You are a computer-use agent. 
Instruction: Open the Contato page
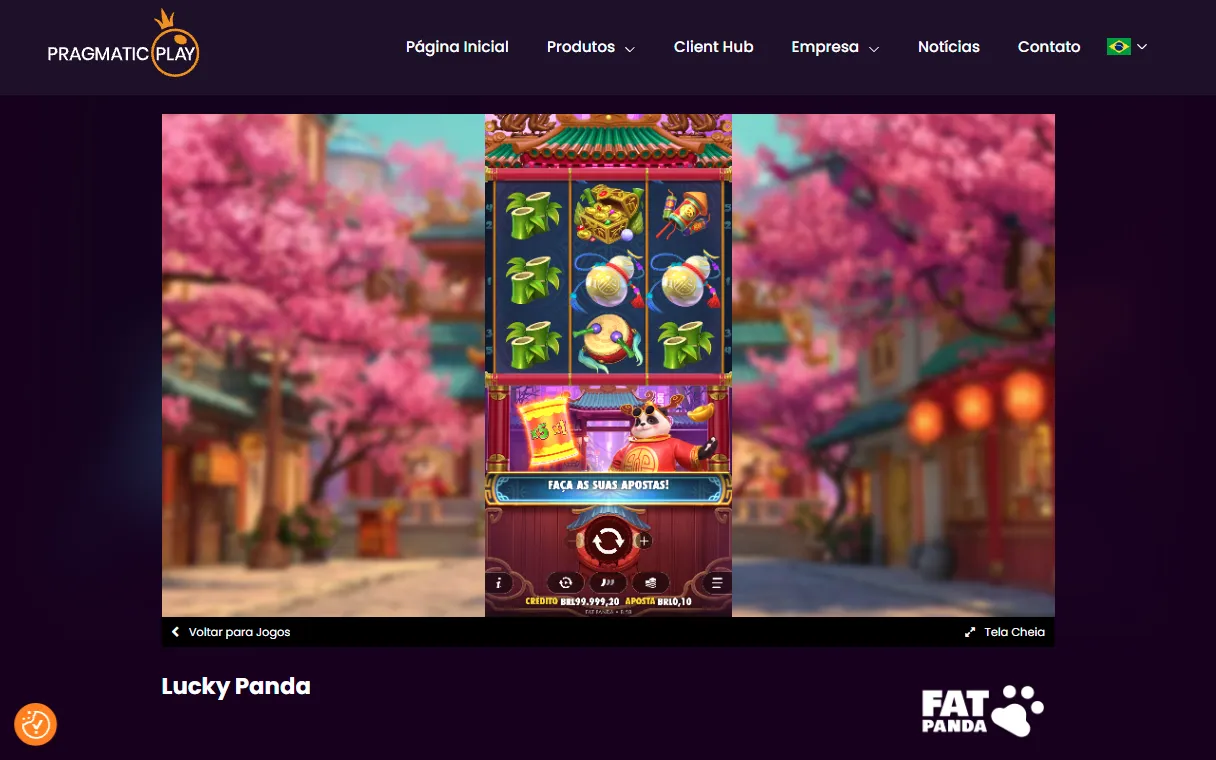pyautogui.click(x=1049, y=47)
